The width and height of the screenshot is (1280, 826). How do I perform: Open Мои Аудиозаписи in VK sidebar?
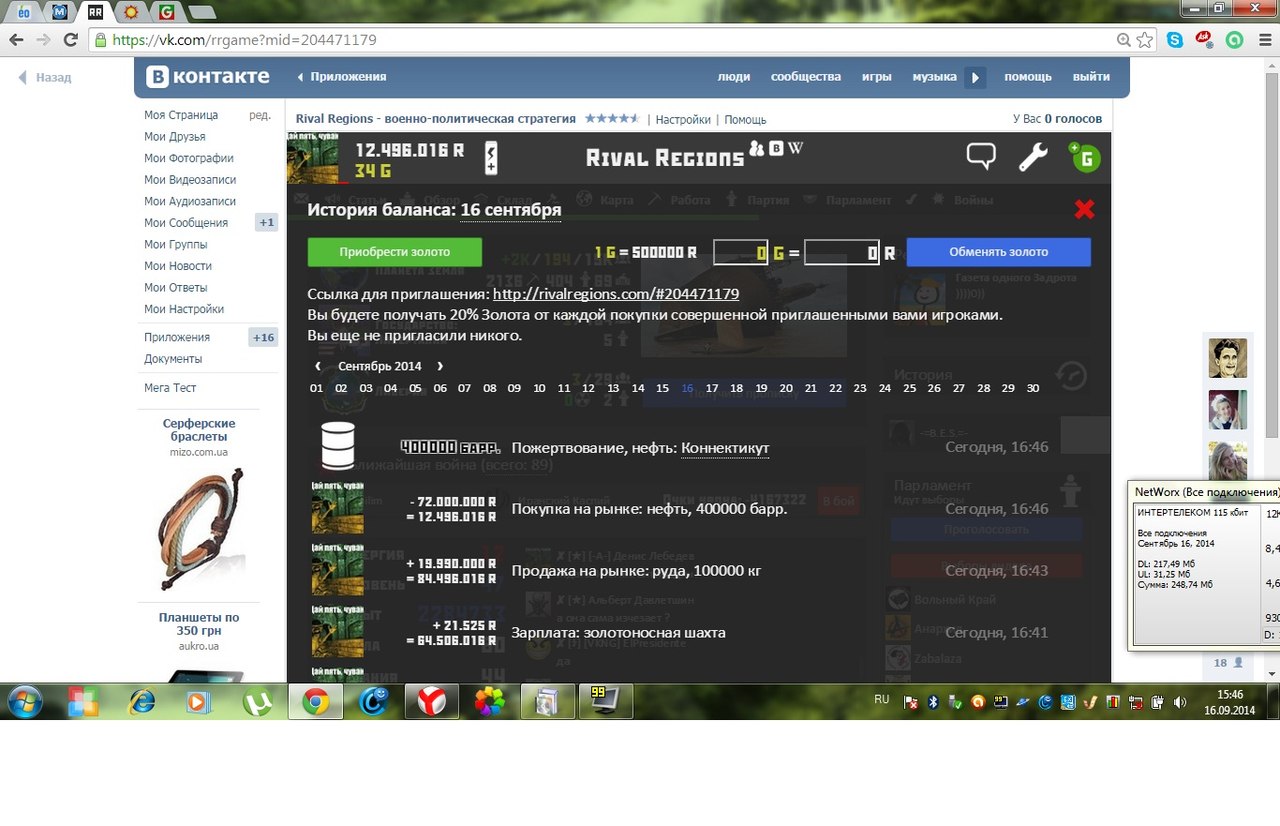click(x=190, y=201)
